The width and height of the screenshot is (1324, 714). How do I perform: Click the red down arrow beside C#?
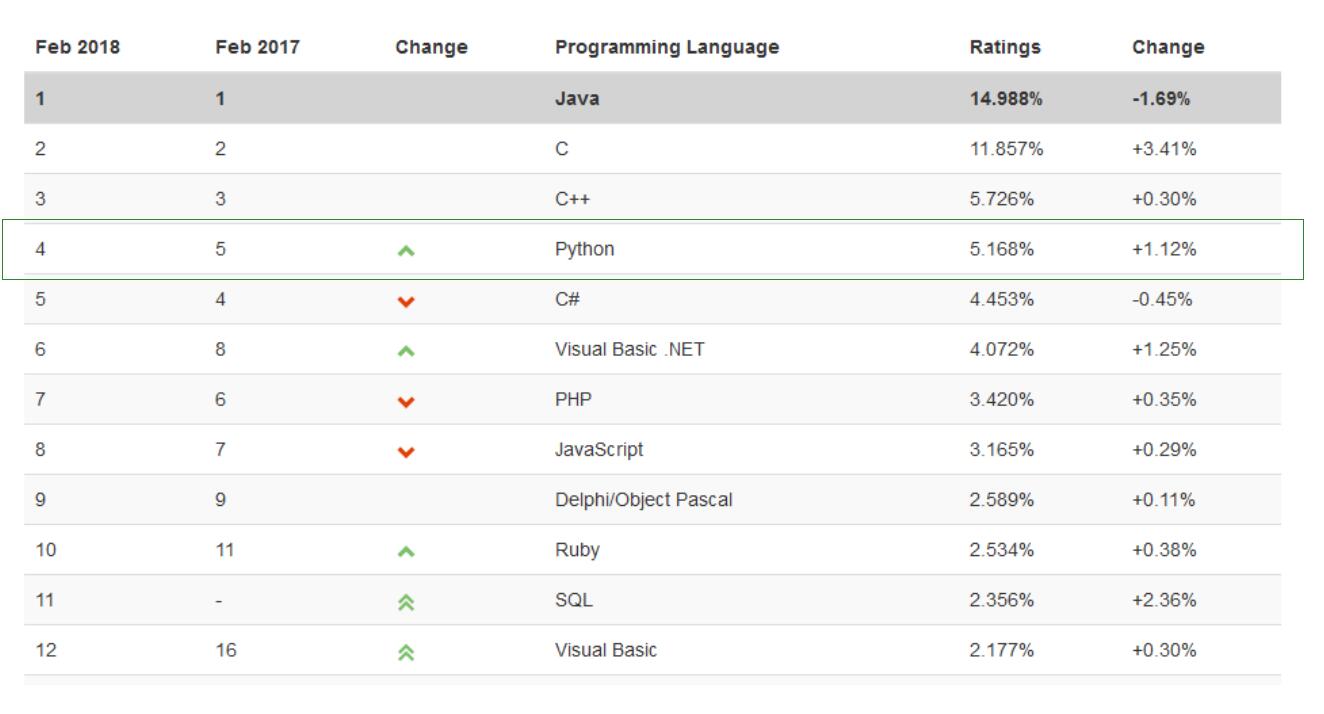pyautogui.click(x=405, y=301)
